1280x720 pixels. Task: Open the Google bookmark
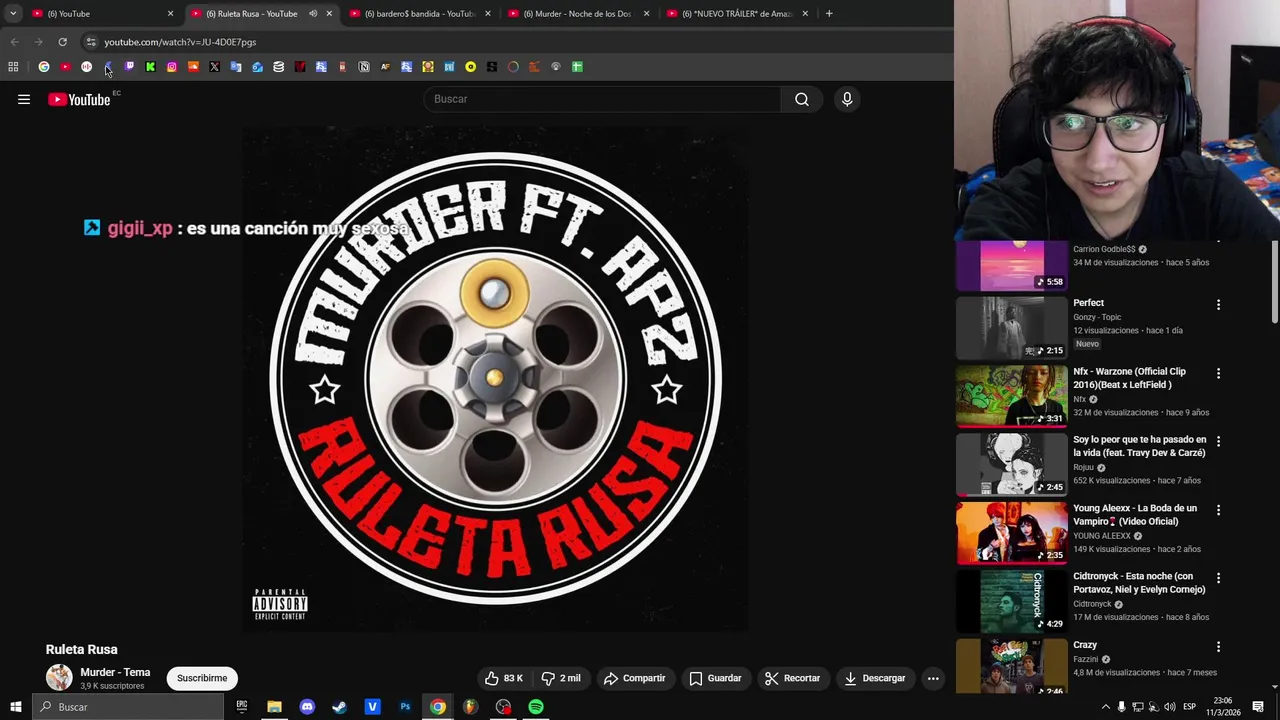coord(44,67)
